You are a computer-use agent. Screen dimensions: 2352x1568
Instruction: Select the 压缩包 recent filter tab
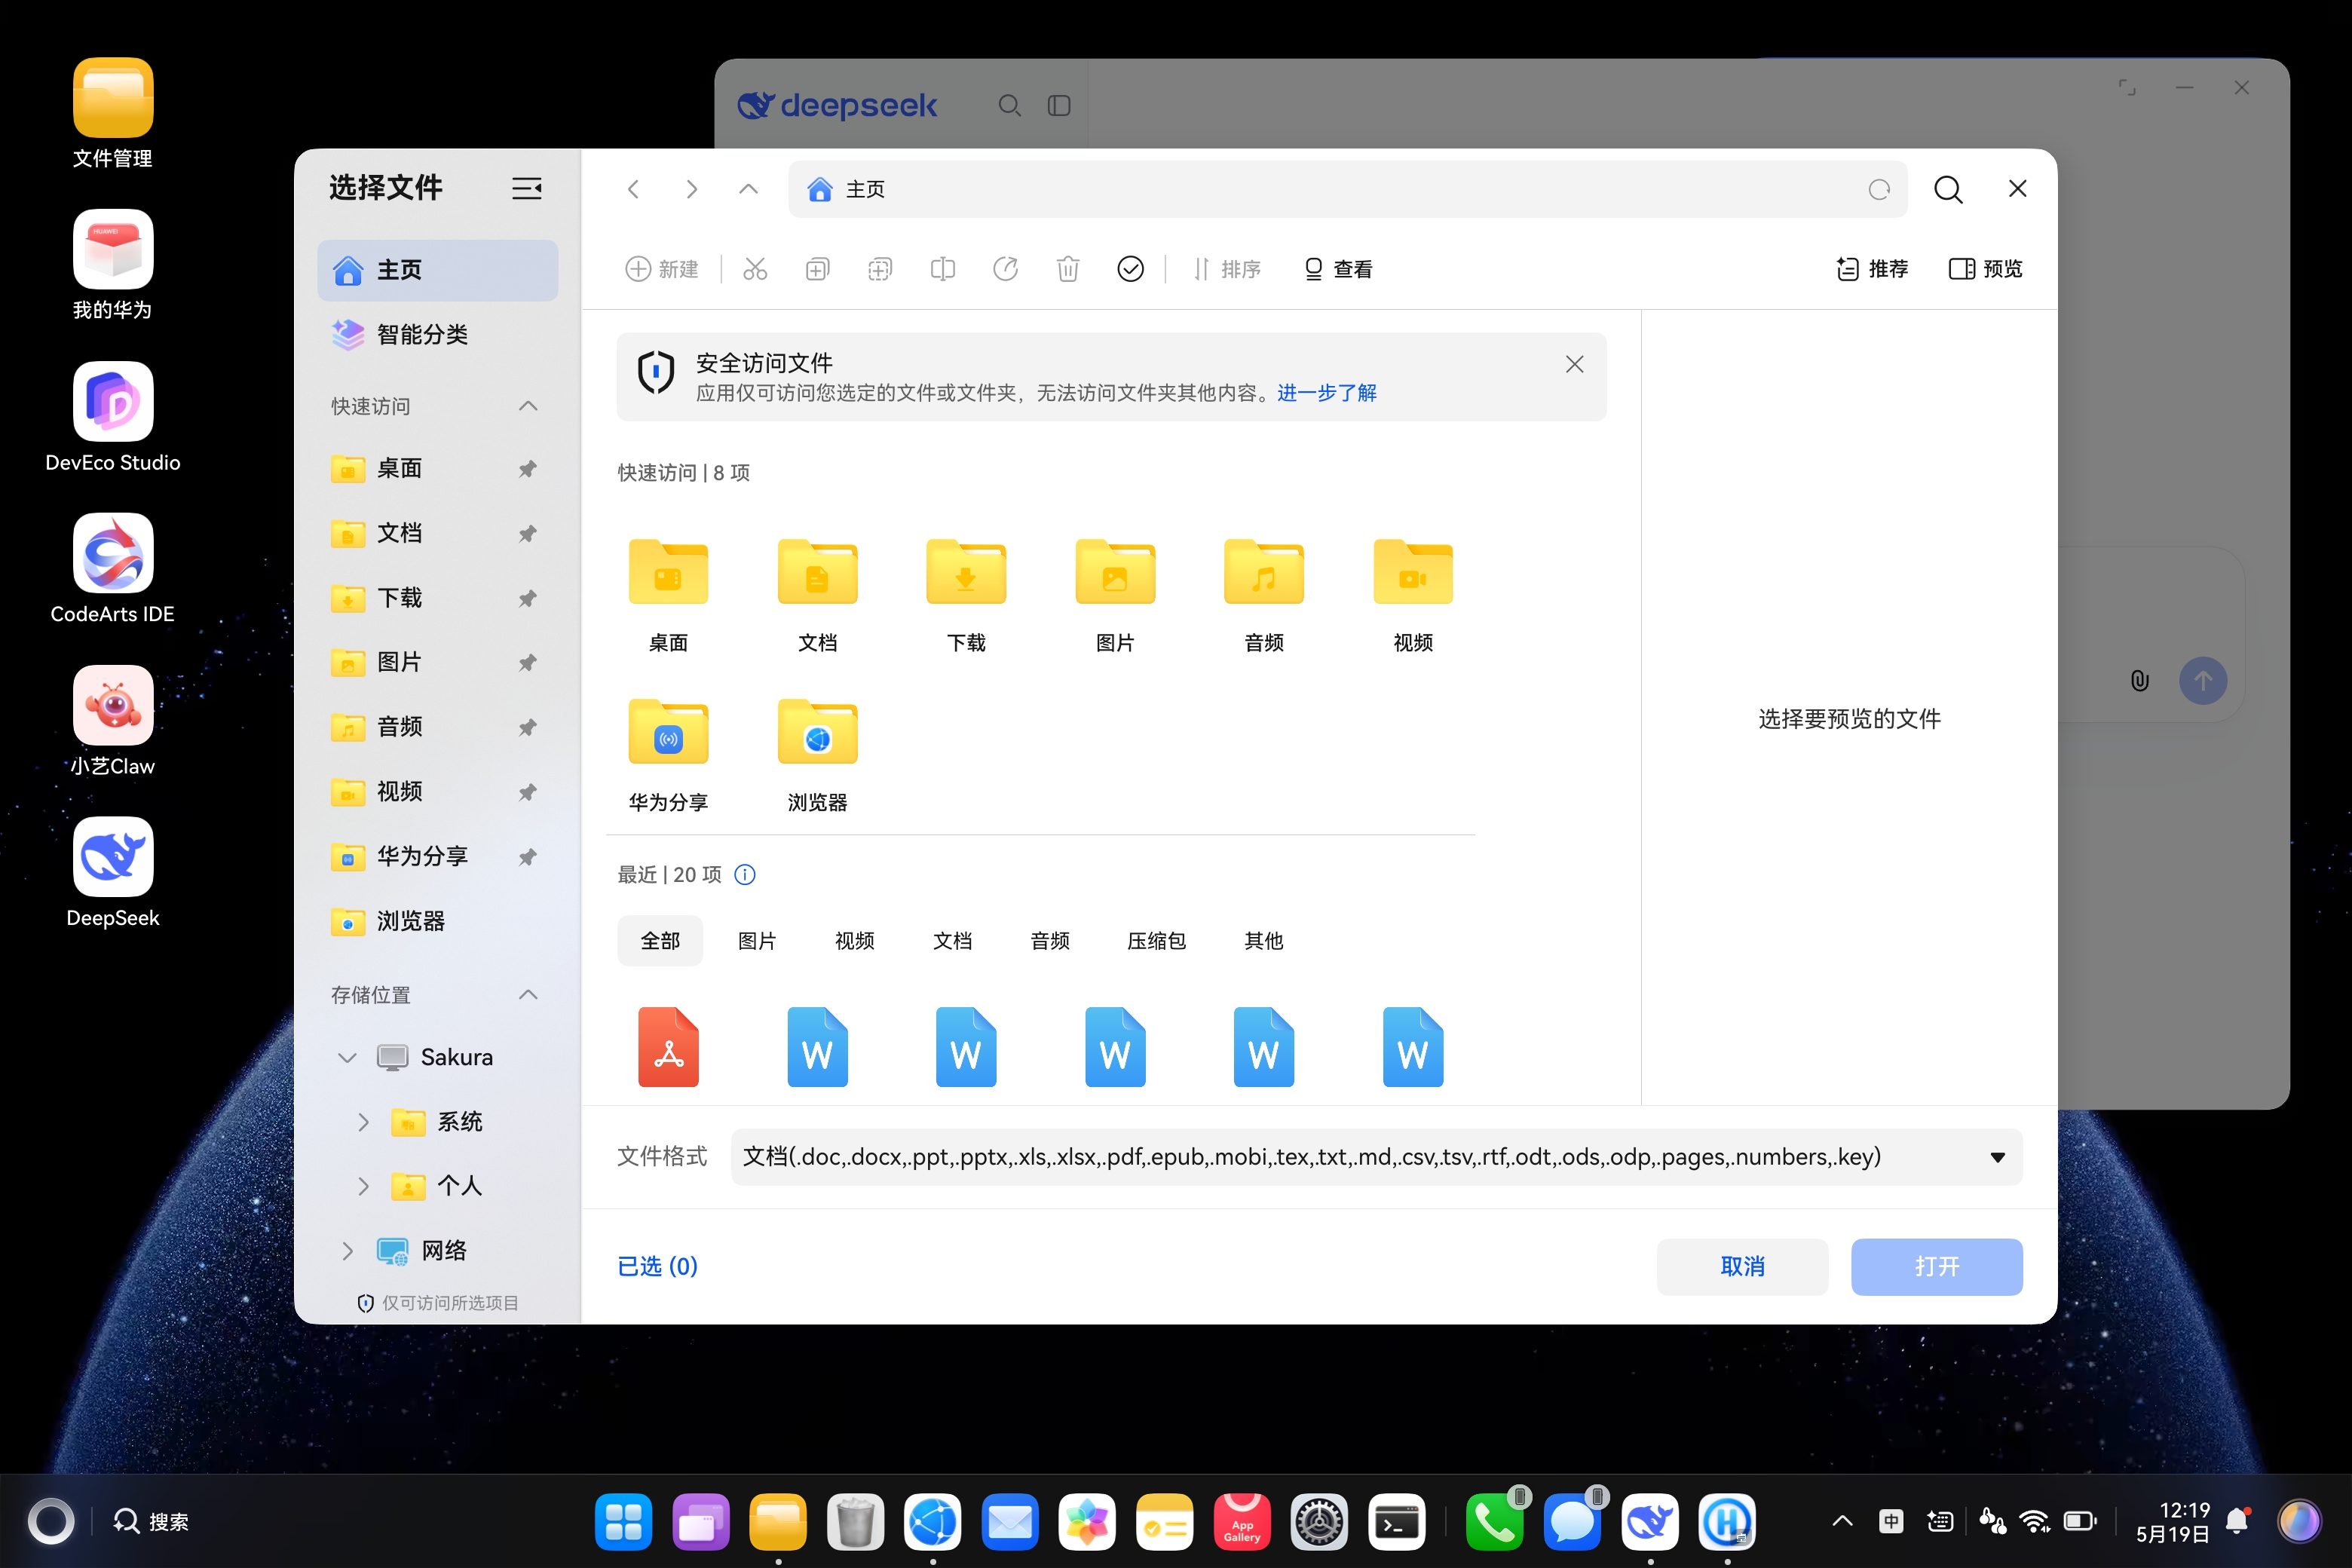coord(1157,941)
